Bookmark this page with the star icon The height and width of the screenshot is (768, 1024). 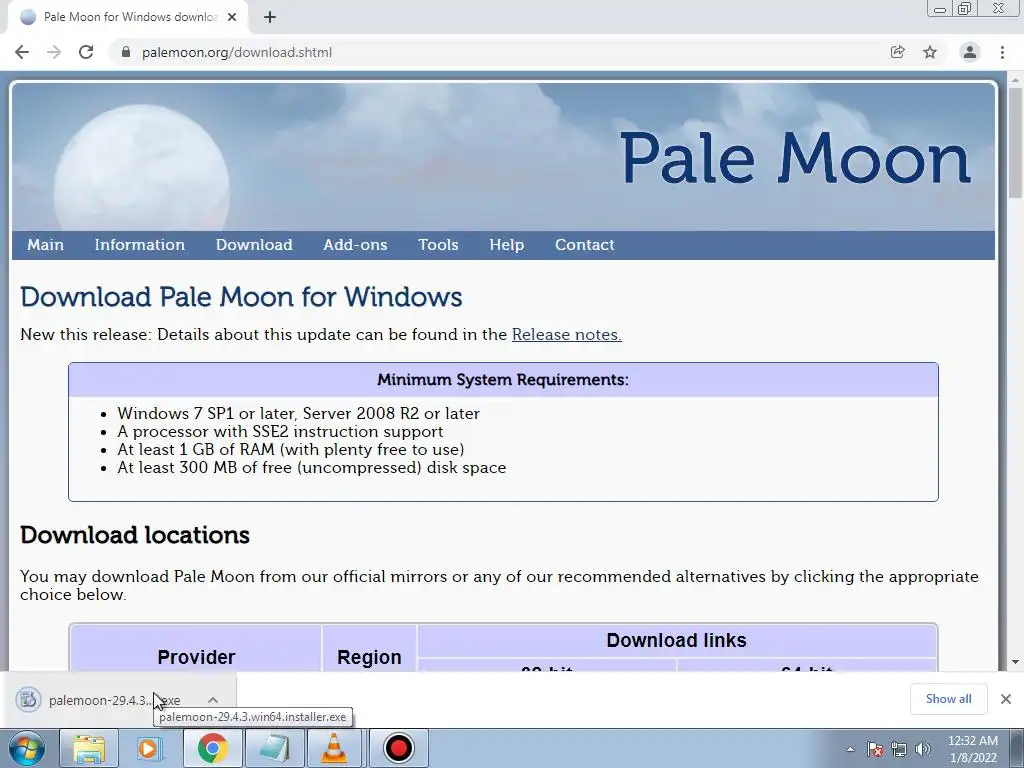tap(930, 52)
